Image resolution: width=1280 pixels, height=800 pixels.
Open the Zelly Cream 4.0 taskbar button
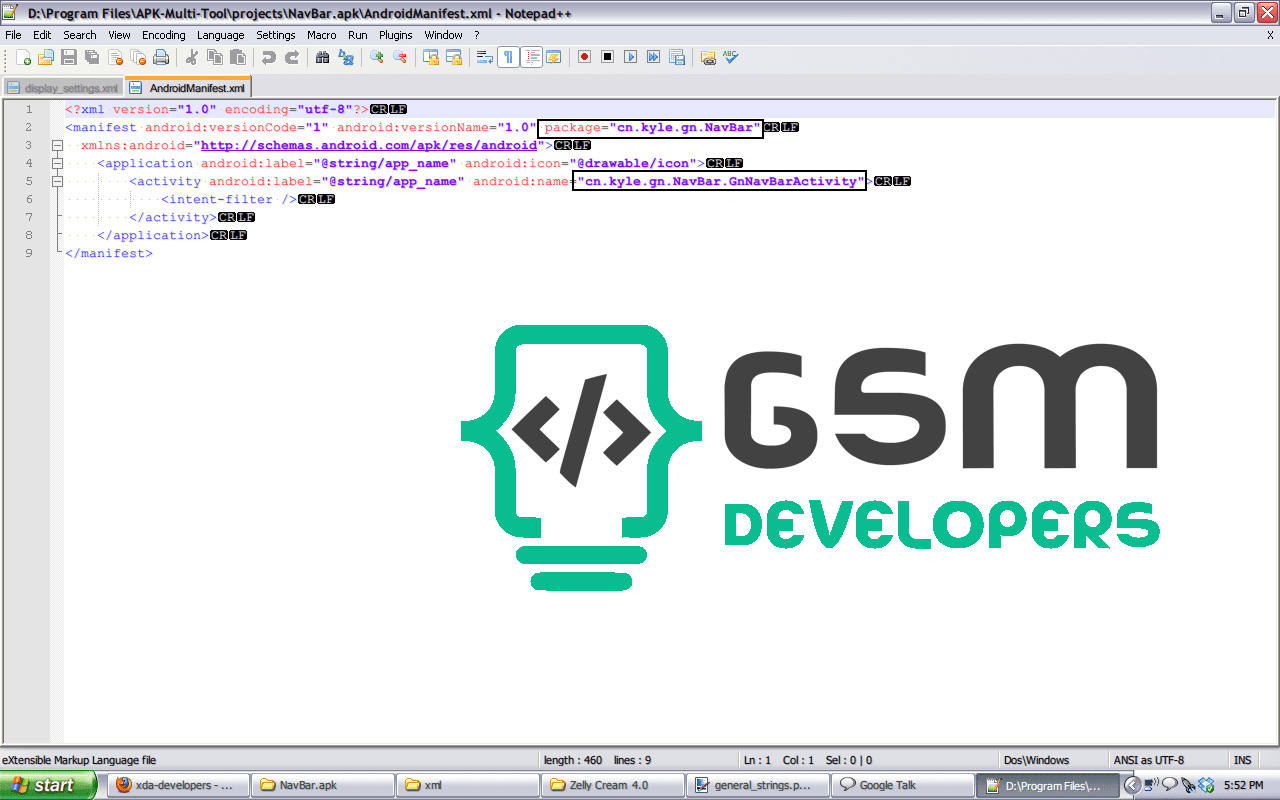[612, 785]
